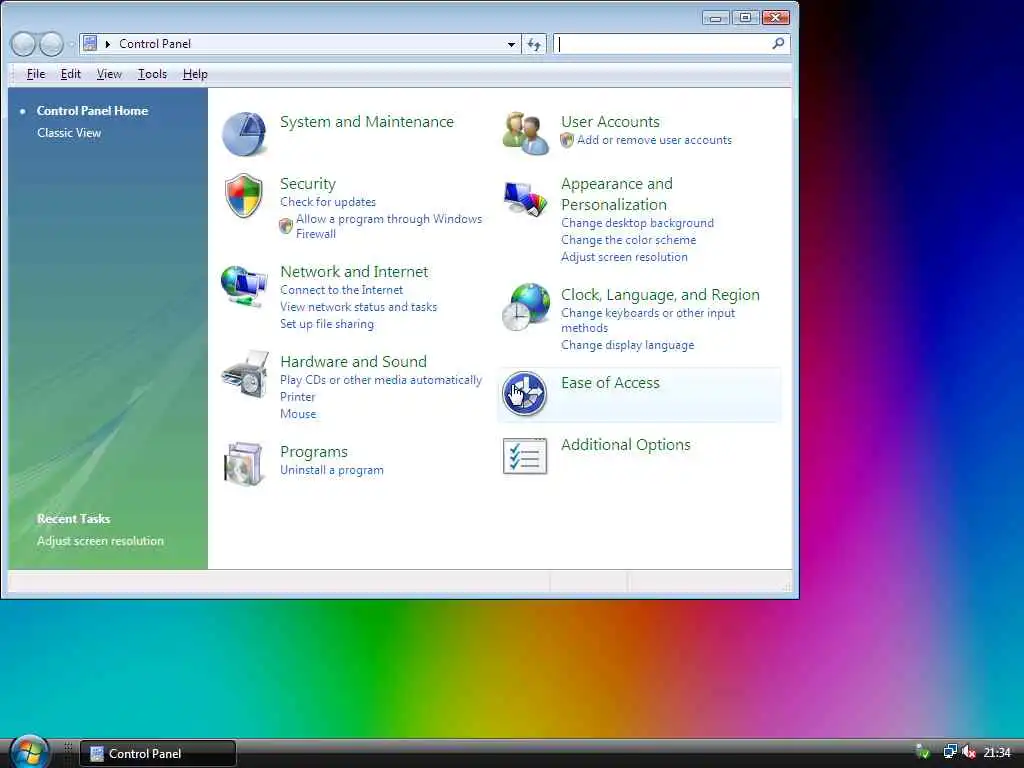The image size is (1024, 768).
Task: Open the System and Maintenance pie chart icon
Action: 244,133
